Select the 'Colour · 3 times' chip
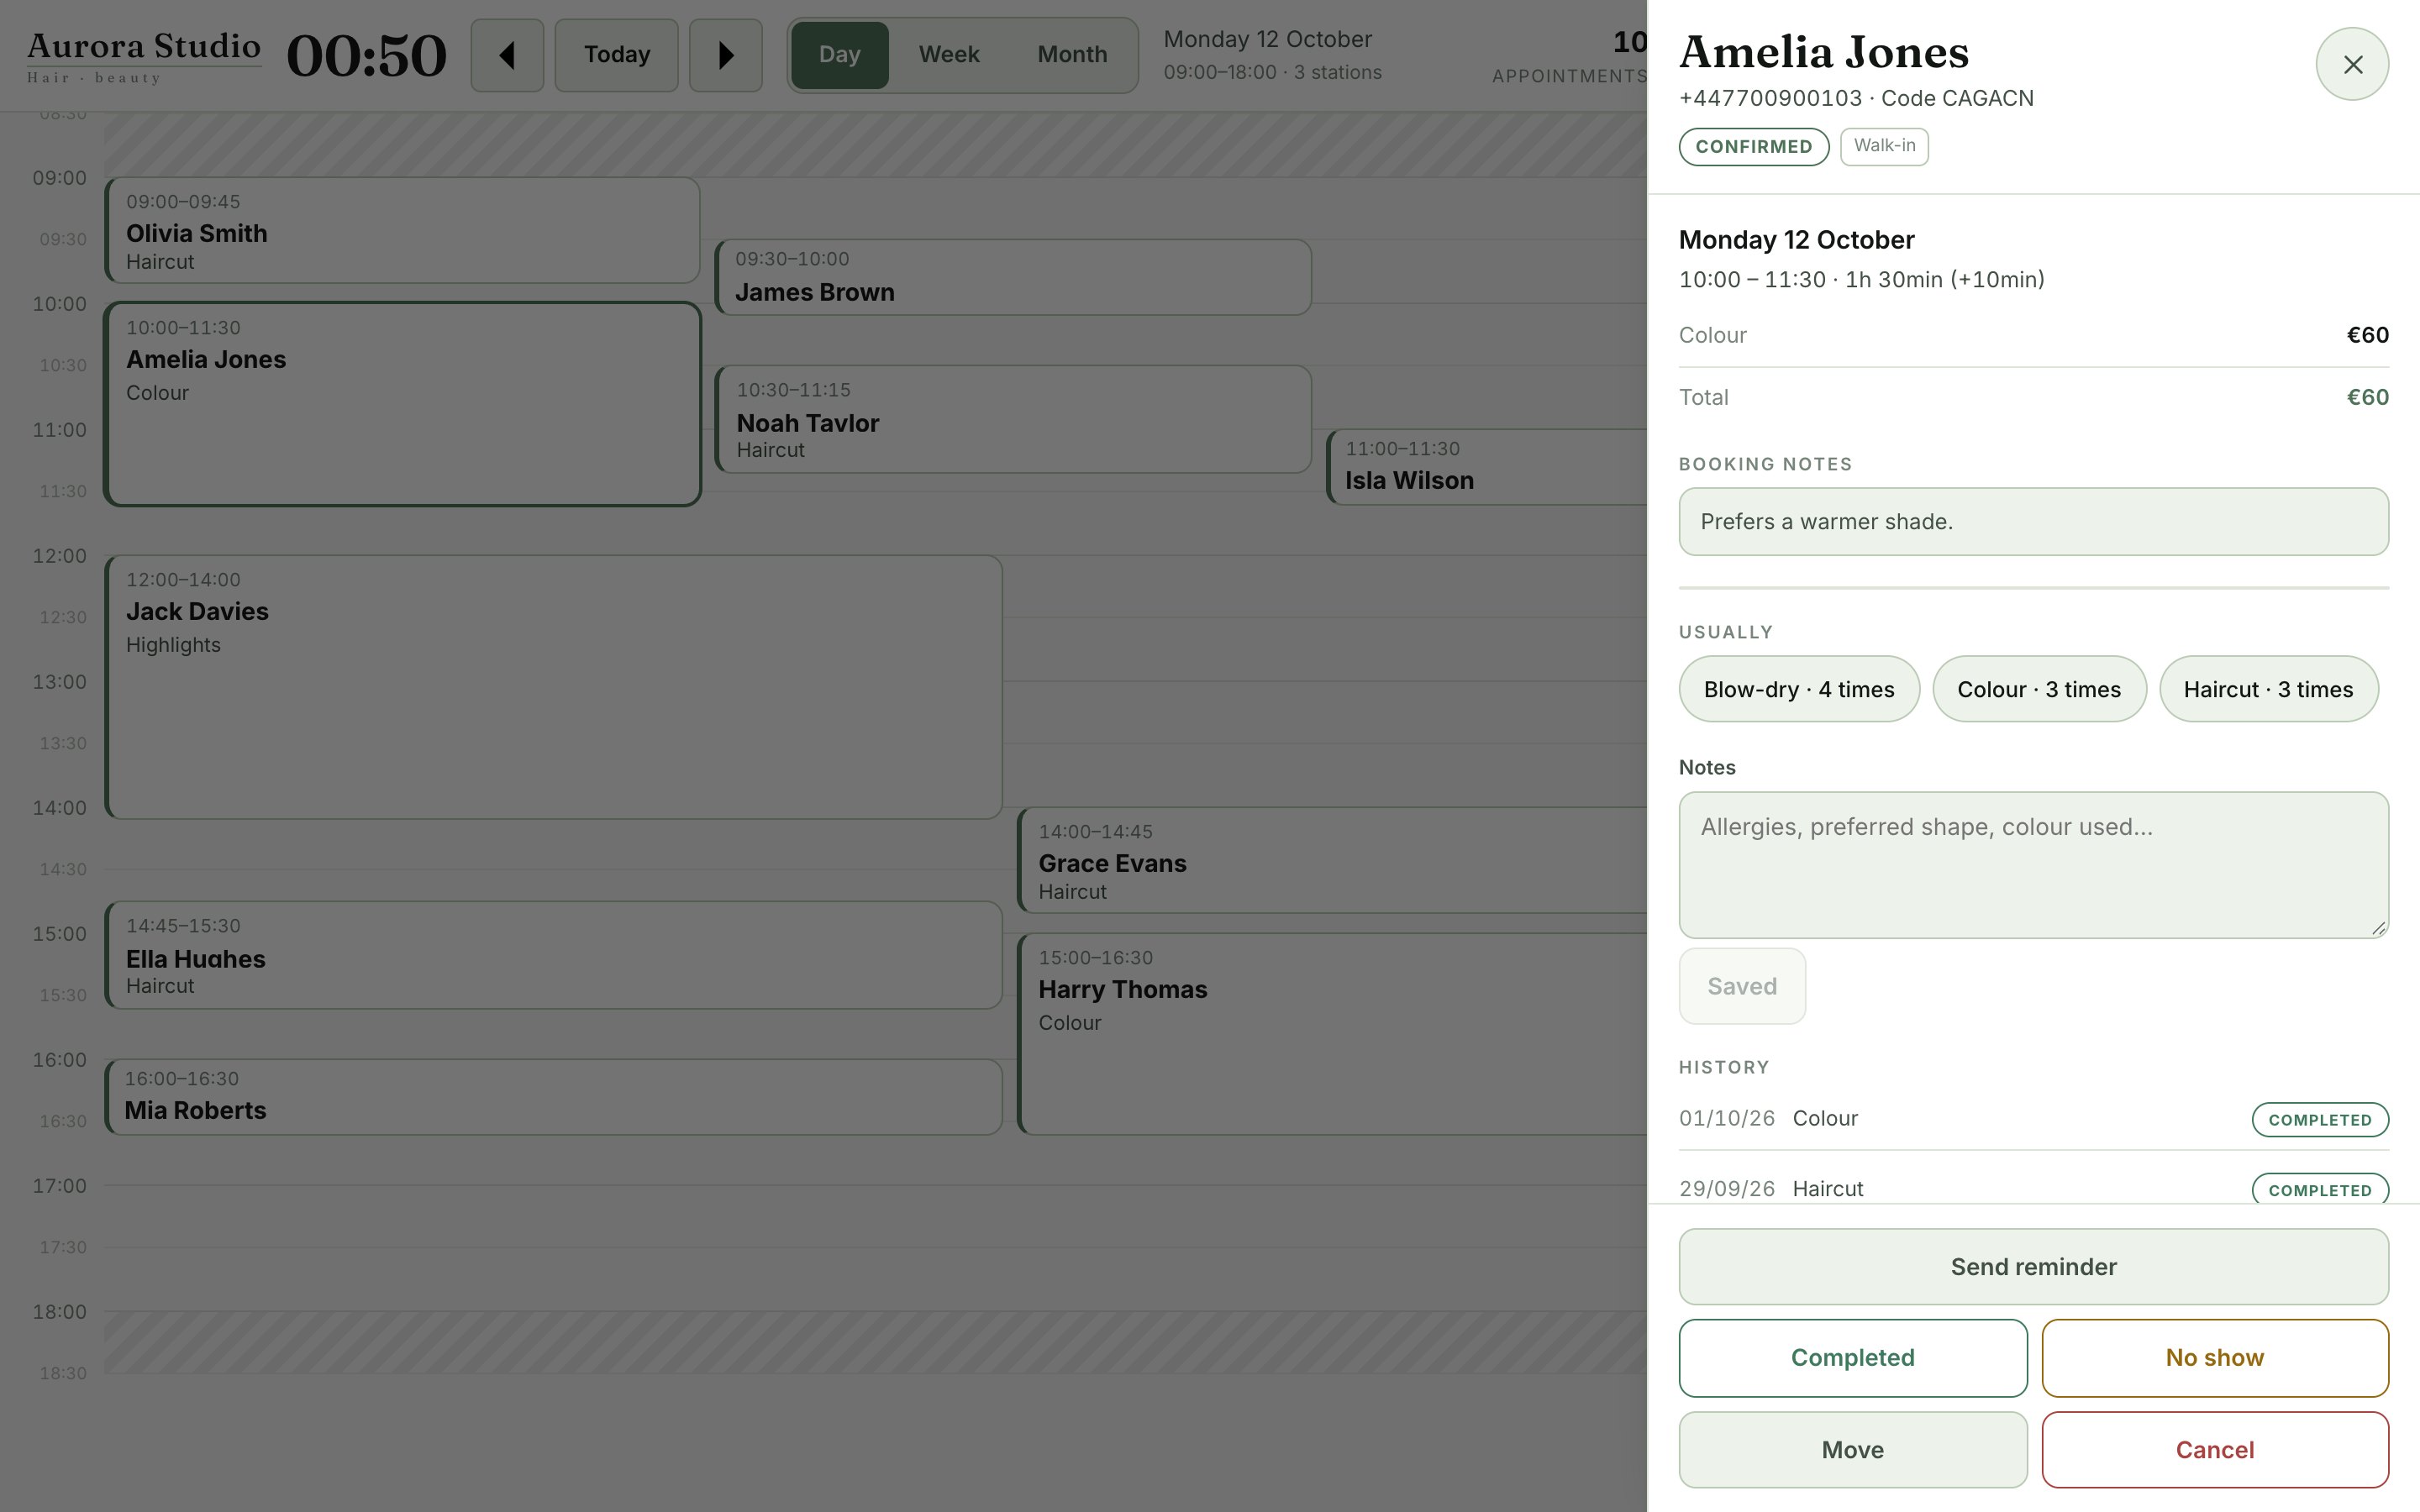 pyautogui.click(x=2039, y=689)
